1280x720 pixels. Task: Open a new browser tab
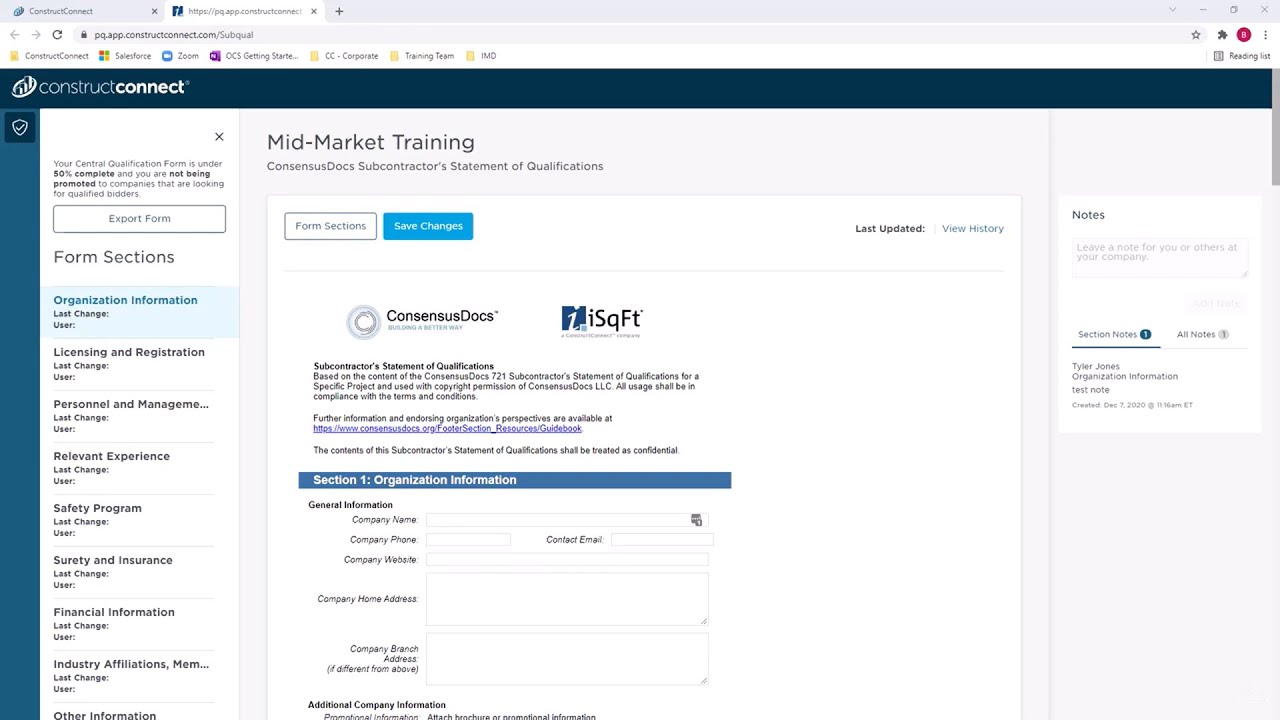[x=339, y=11]
